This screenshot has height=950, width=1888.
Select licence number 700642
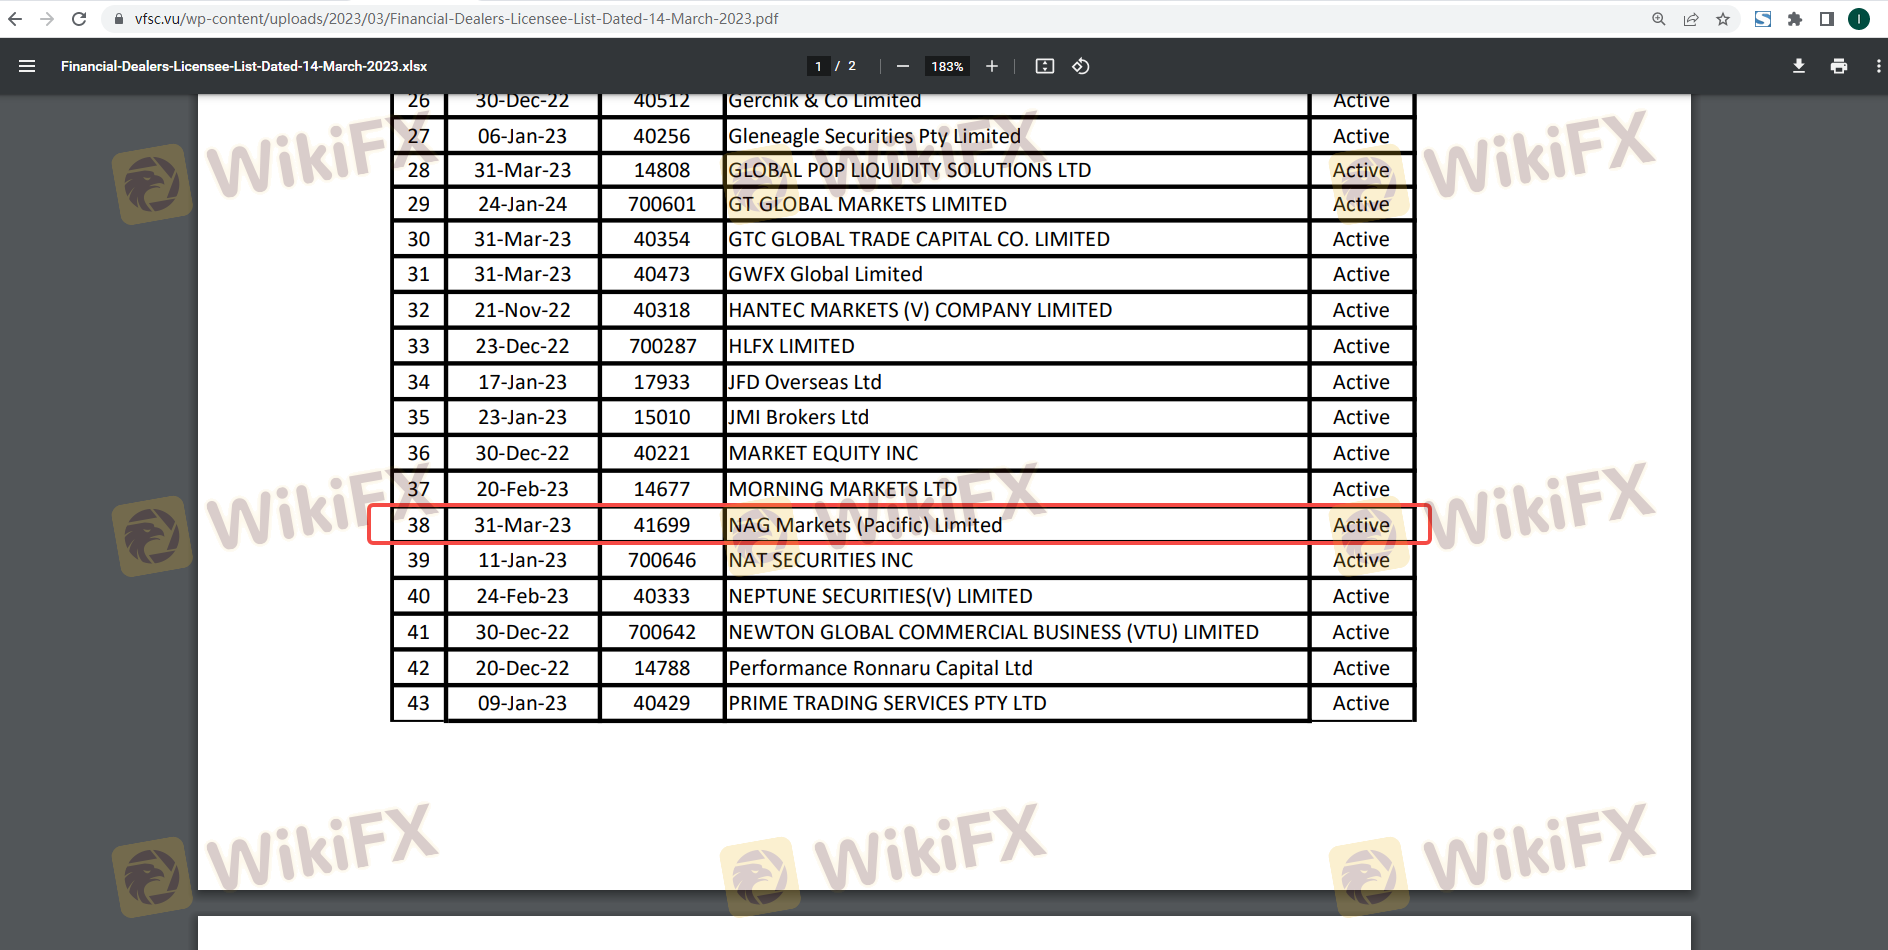pos(662,632)
